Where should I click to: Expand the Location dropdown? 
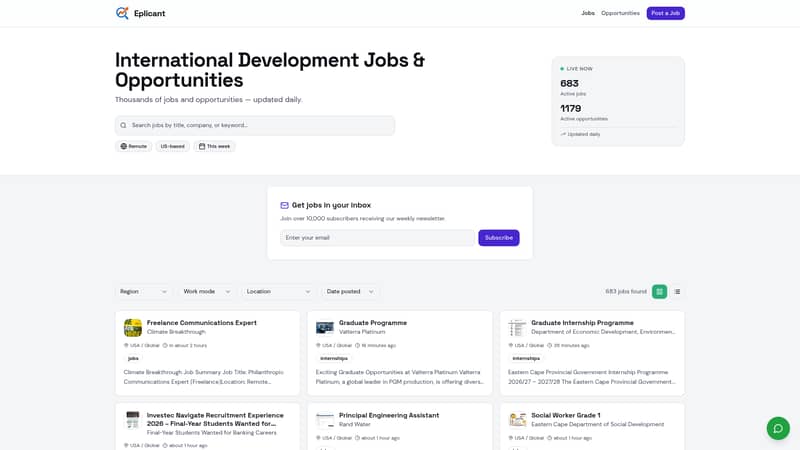click(278, 291)
